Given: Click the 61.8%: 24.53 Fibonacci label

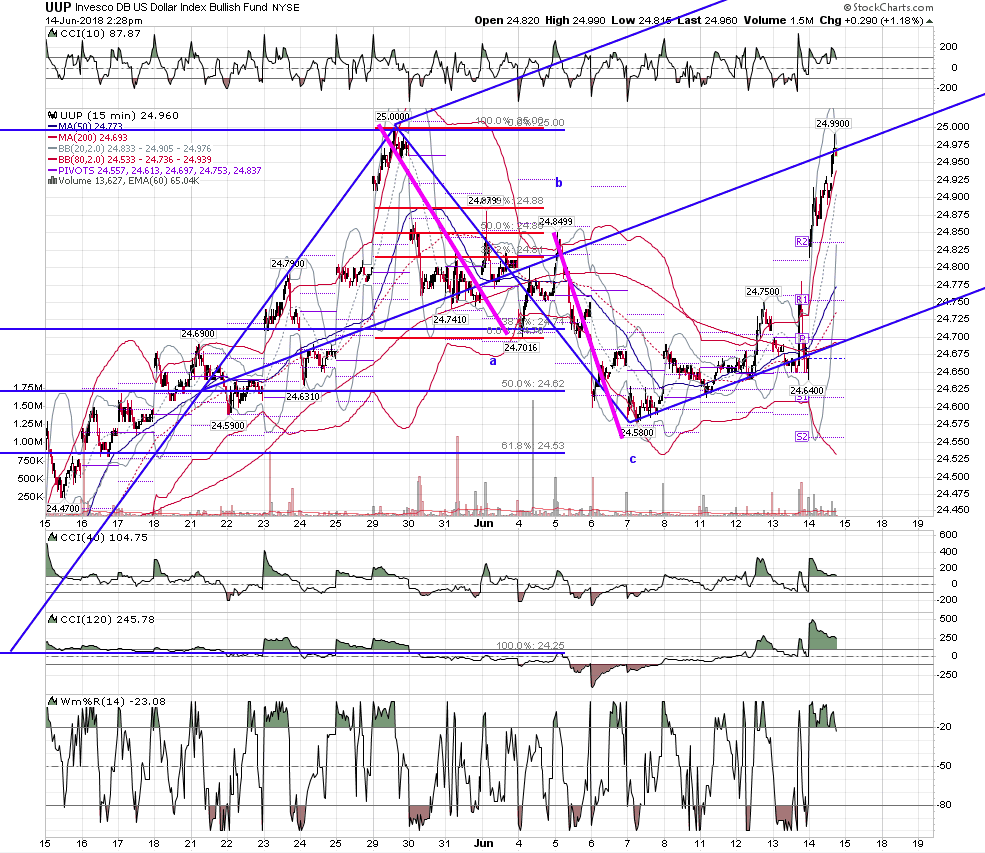Looking at the screenshot, I should pos(533,445).
